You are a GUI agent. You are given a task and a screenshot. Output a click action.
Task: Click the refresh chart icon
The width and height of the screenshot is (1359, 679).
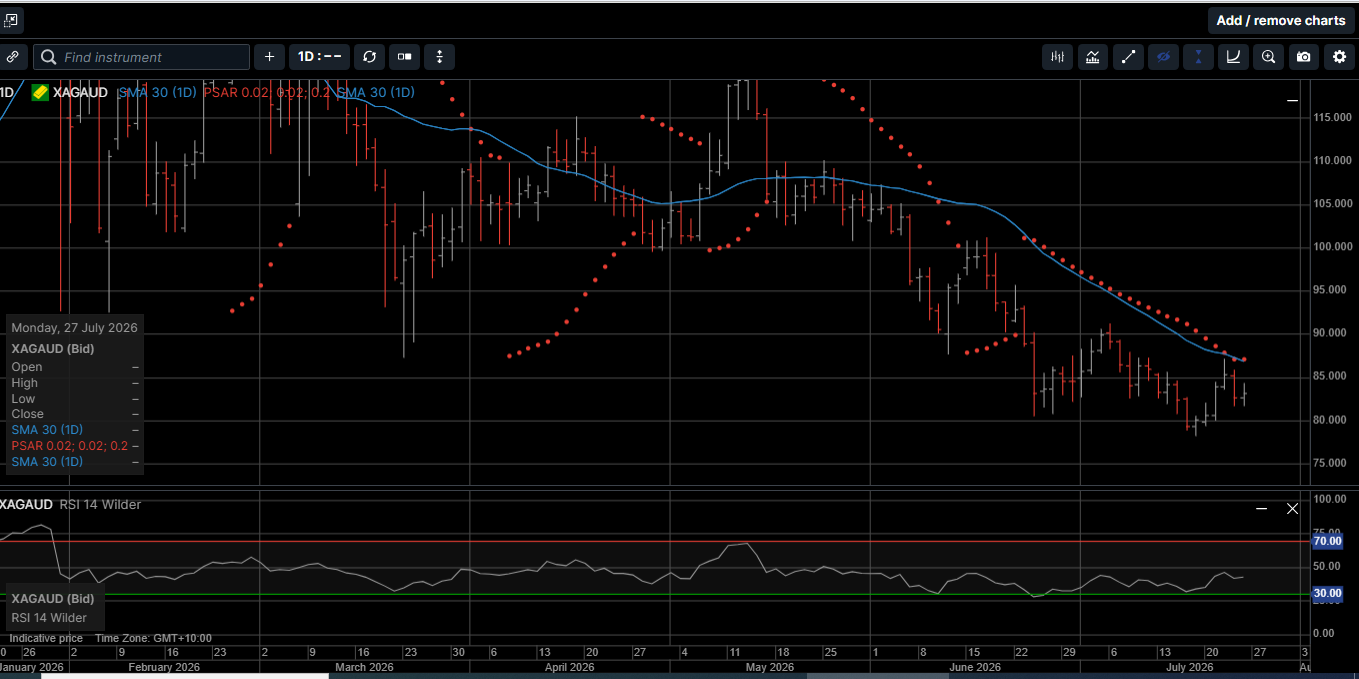tap(370, 57)
